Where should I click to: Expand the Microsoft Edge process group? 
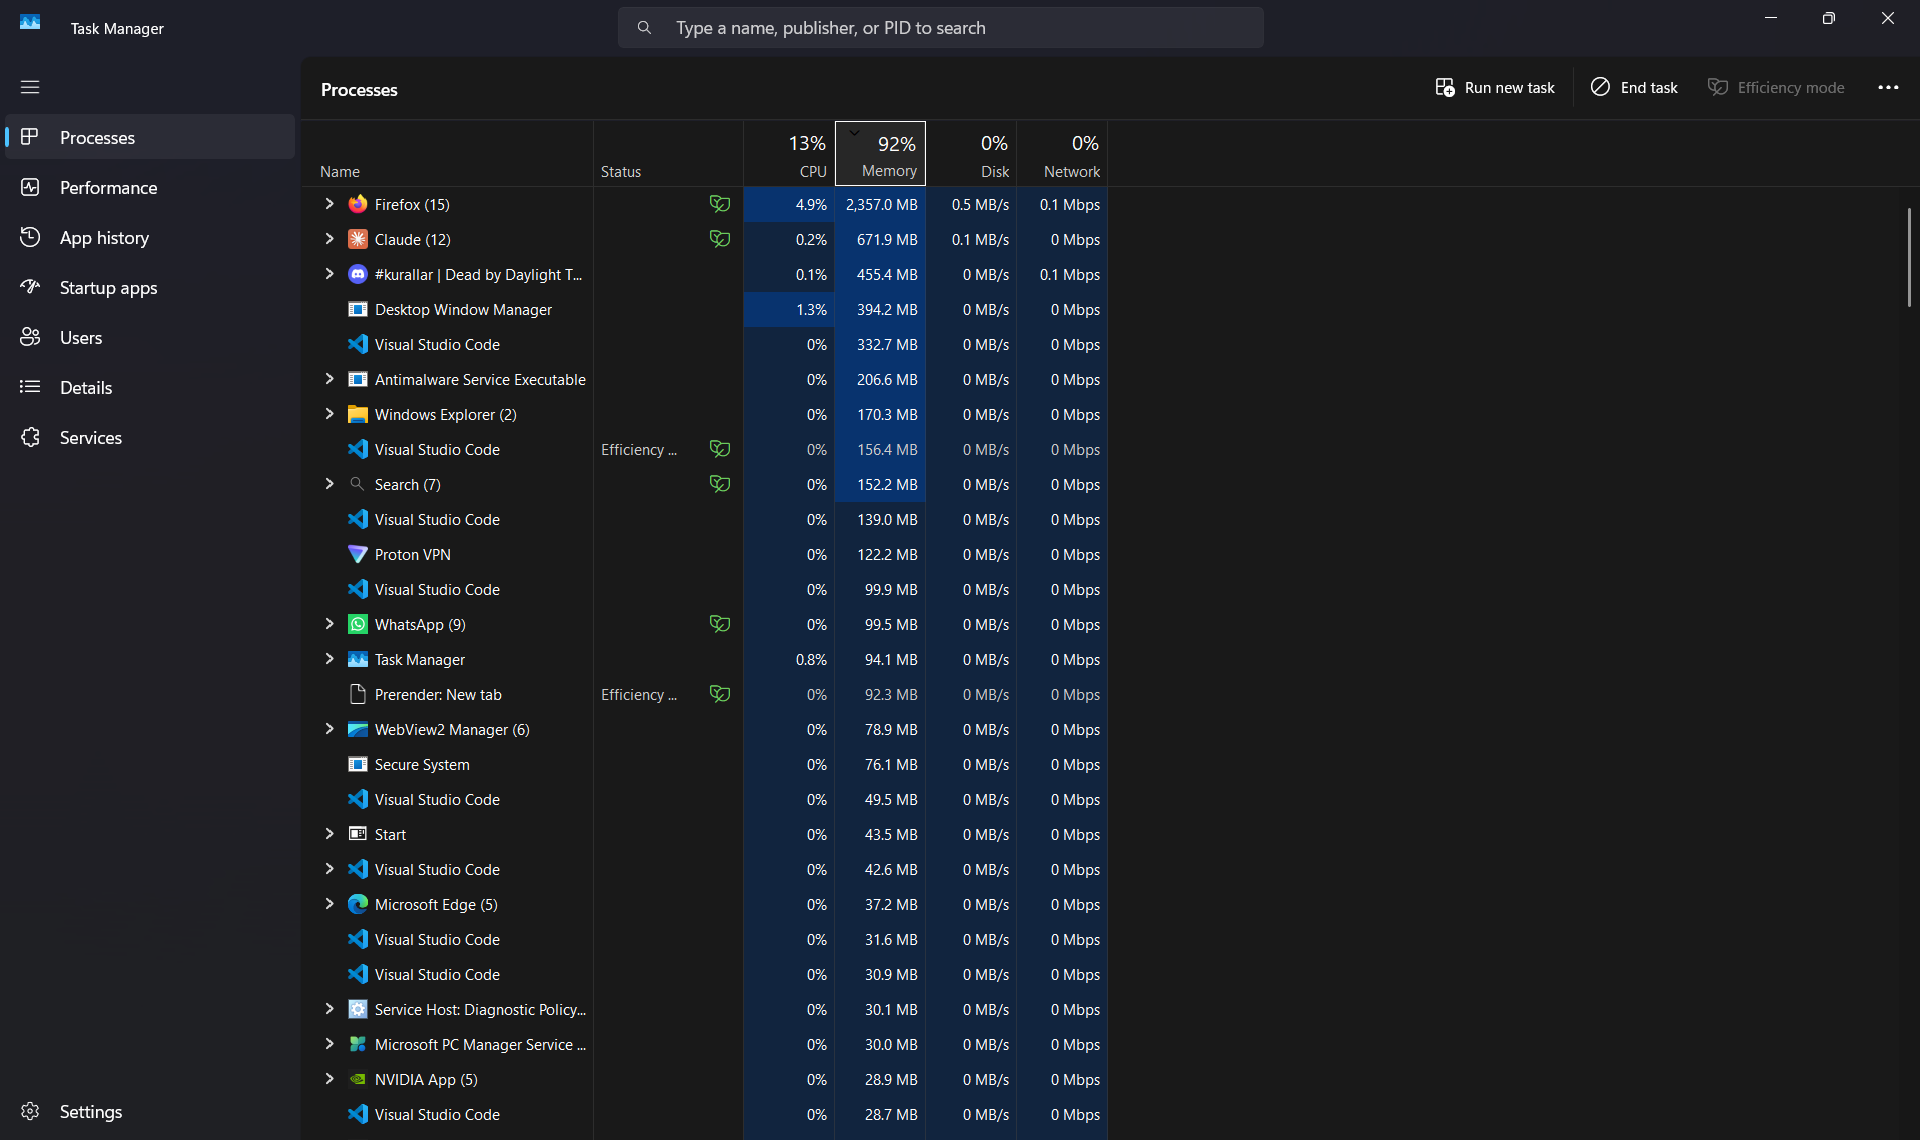tap(329, 904)
